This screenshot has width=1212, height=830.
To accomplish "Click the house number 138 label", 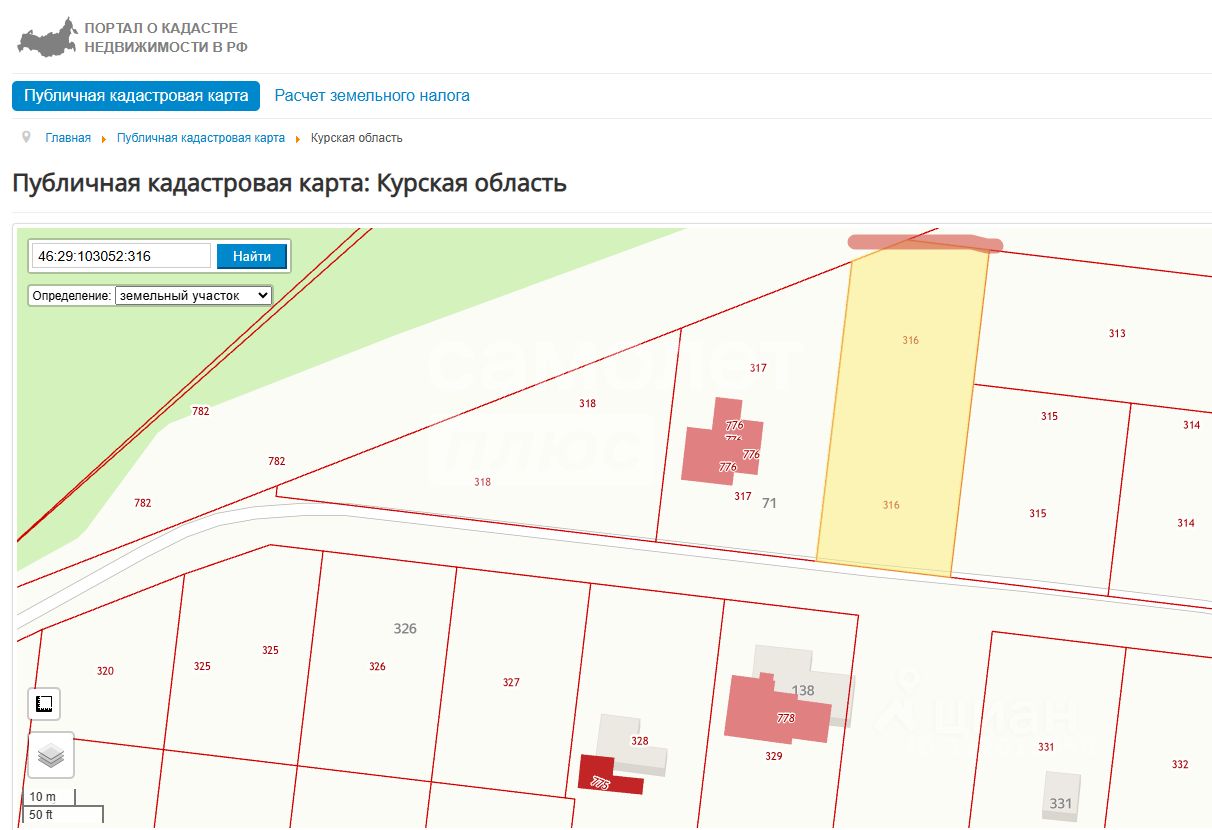I will (x=803, y=690).
